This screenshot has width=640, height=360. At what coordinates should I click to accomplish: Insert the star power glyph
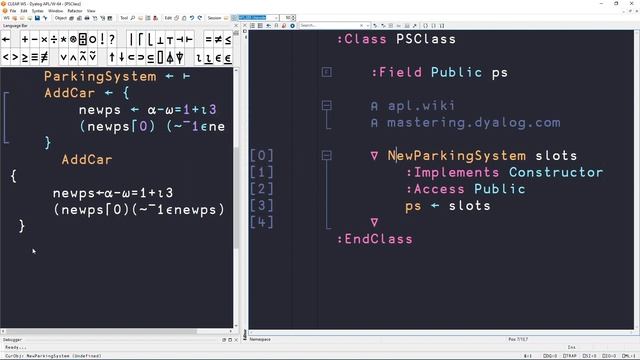(63, 40)
